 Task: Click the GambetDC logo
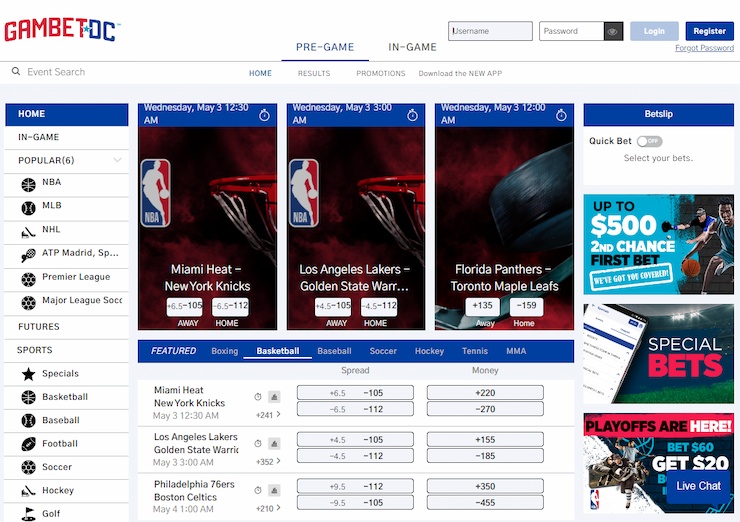(x=62, y=31)
